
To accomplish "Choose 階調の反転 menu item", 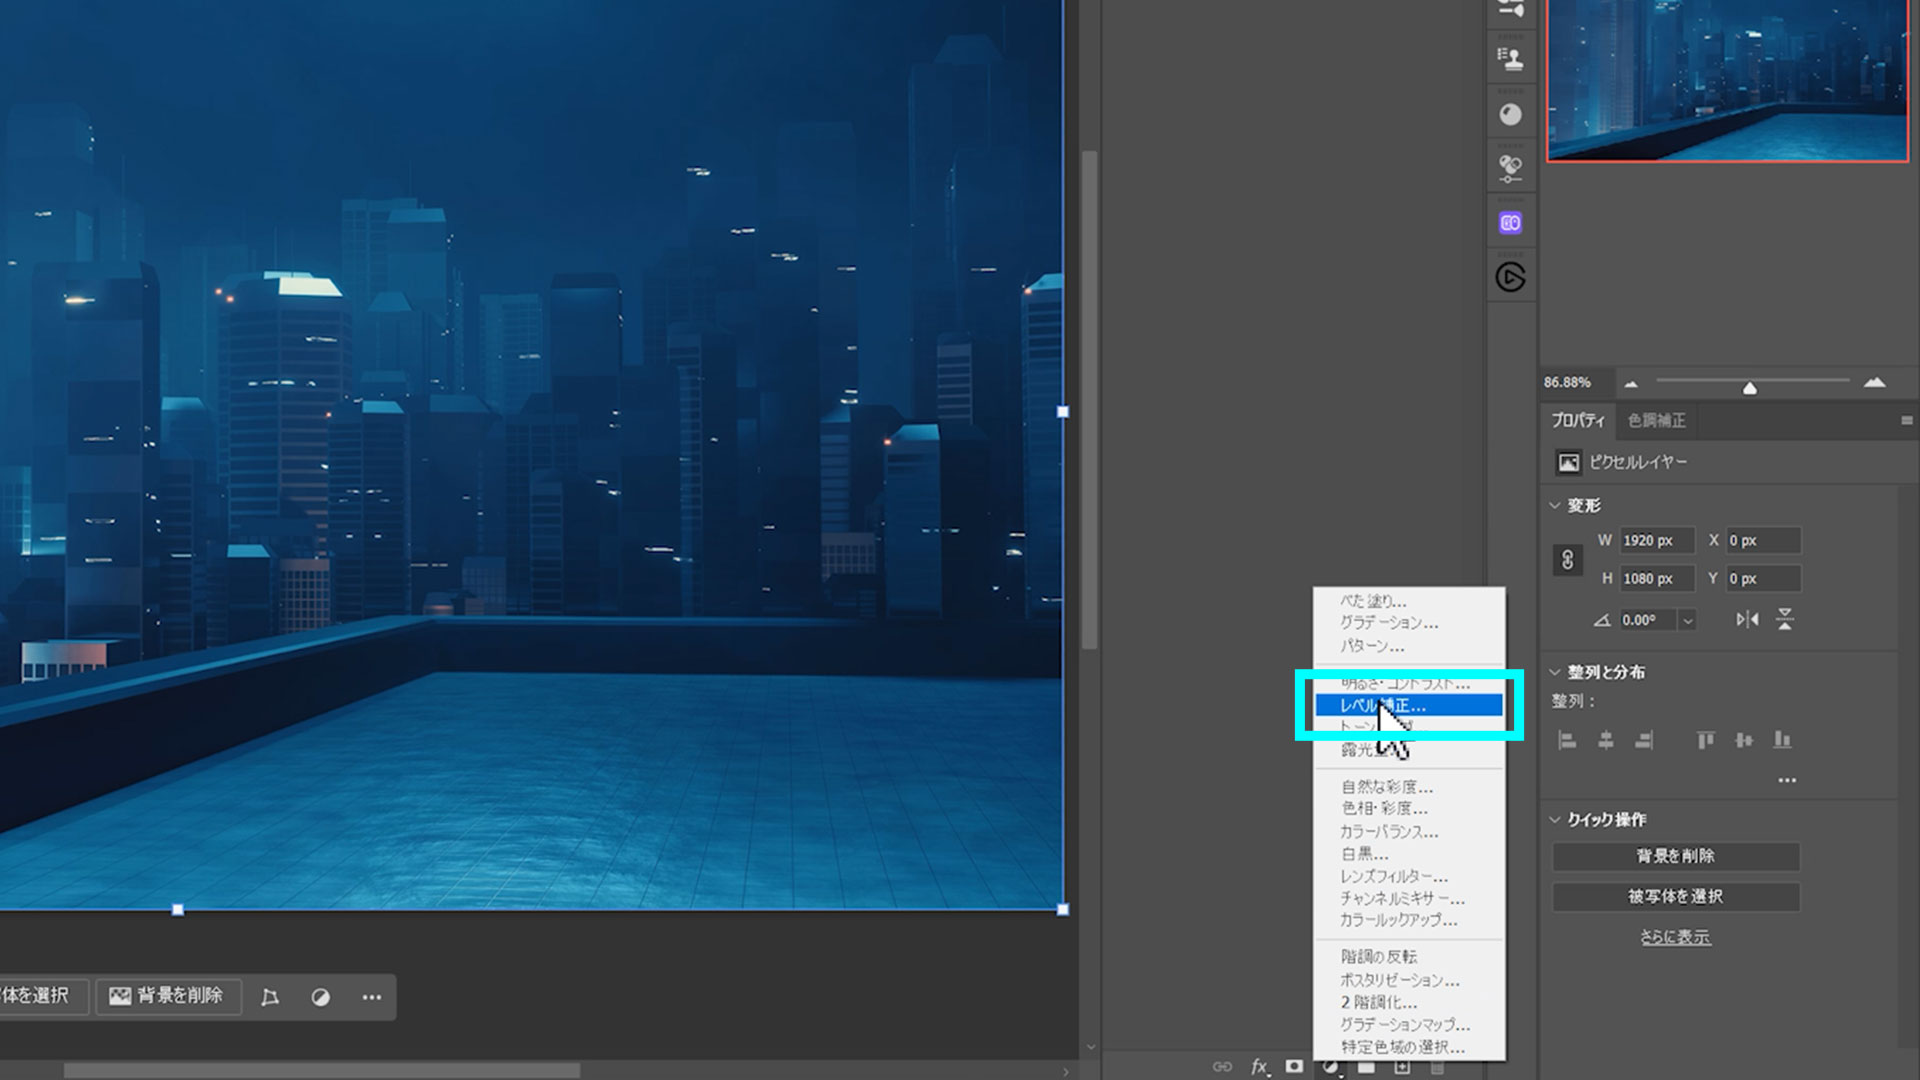I will click(x=1408, y=957).
